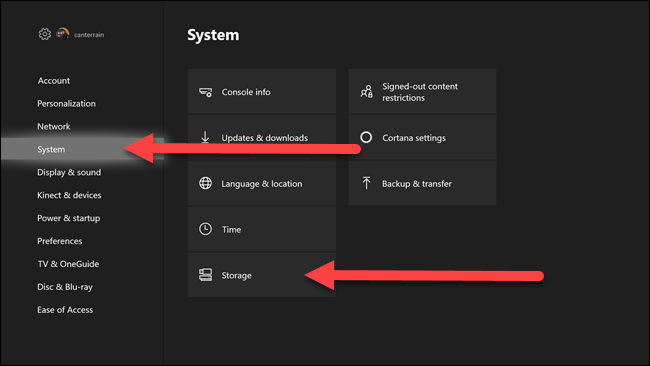The height and width of the screenshot is (366, 650).
Task: Click the Language globe icon
Action: click(205, 183)
